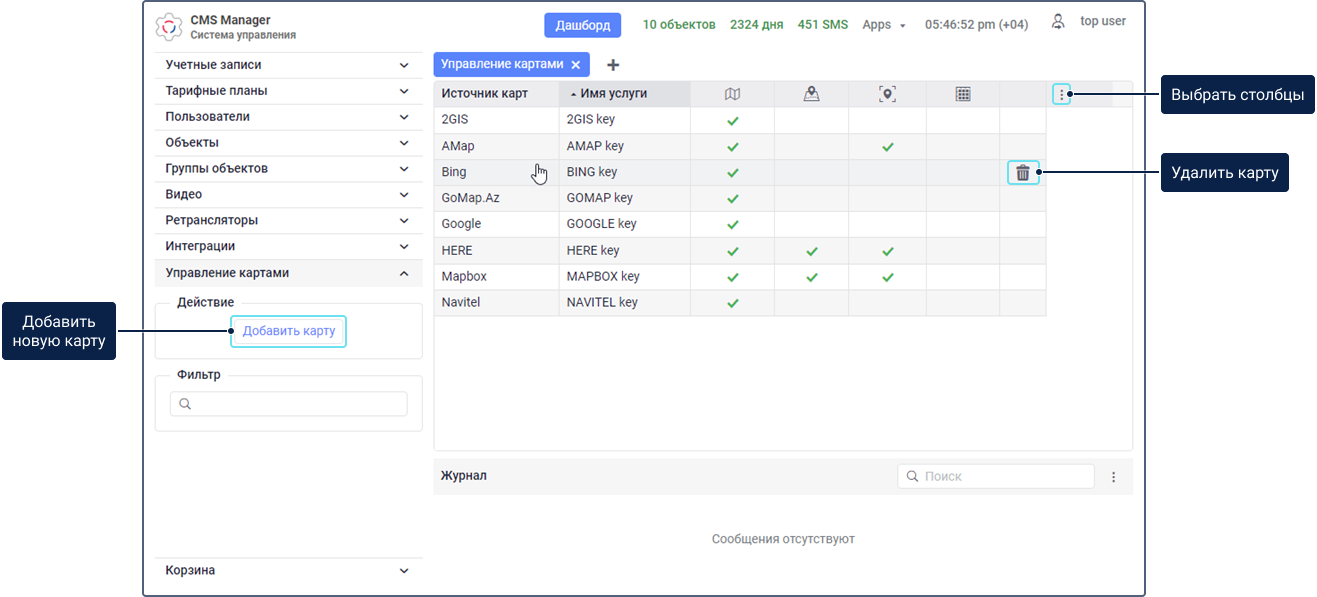Select the Mapbox map source cell
The width and height of the screenshot is (1317, 597).
(x=496, y=277)
